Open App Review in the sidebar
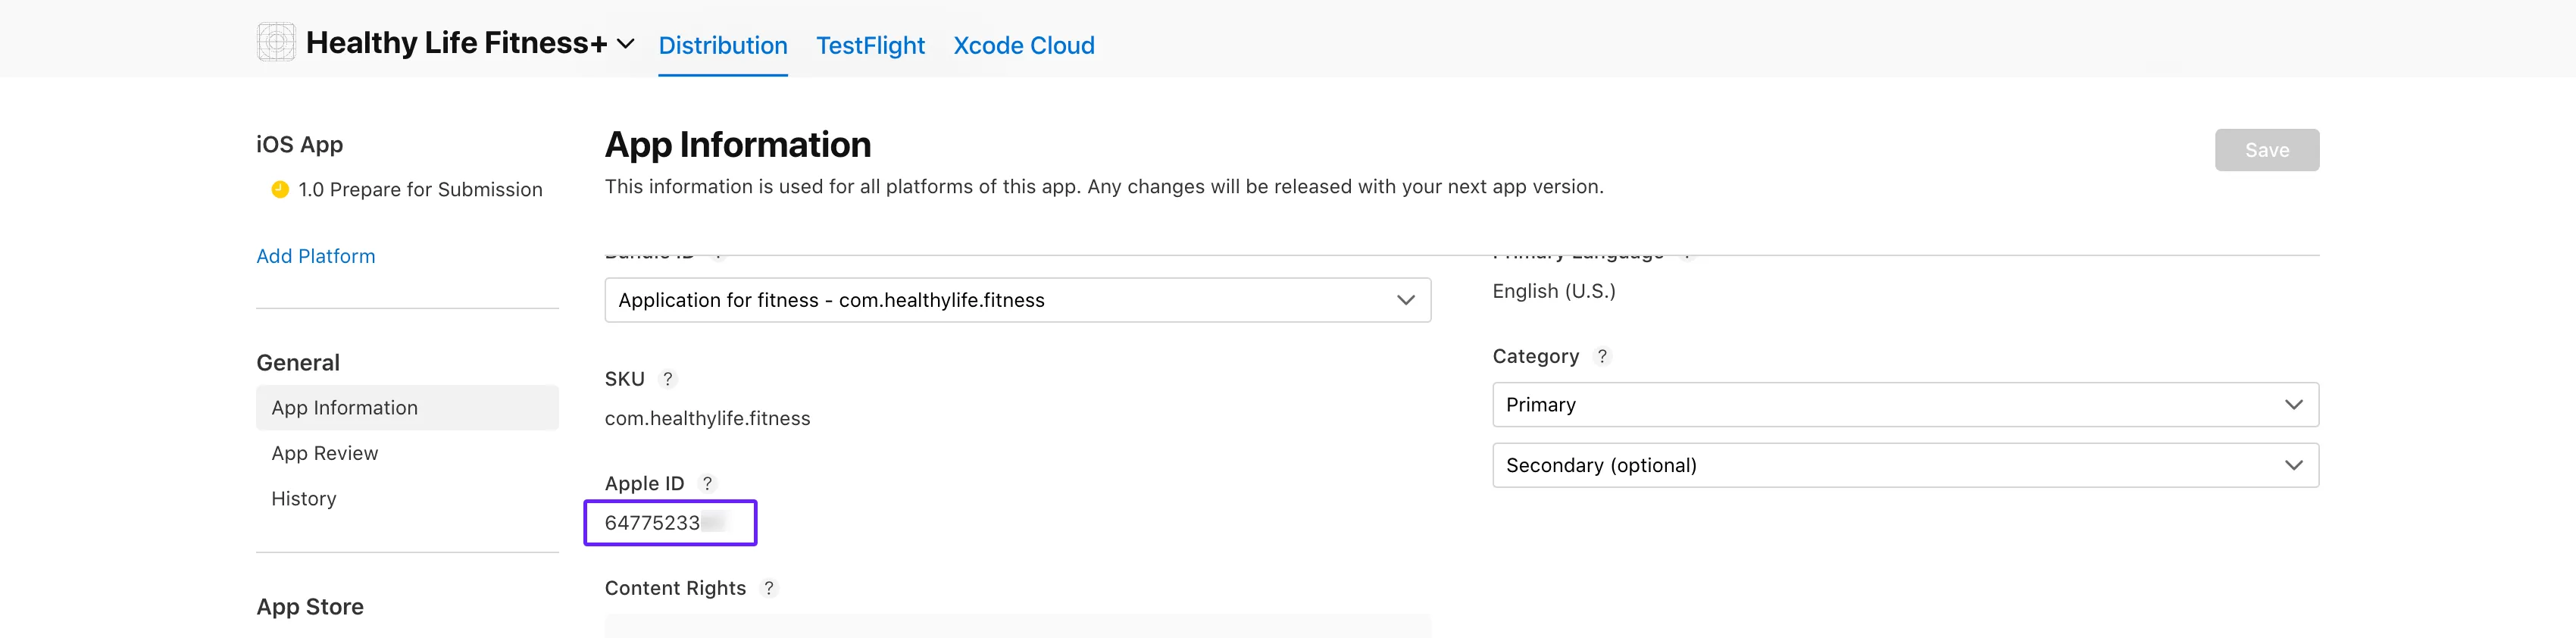The height and width of the screenshot is (638, 2576). [325, 453]
